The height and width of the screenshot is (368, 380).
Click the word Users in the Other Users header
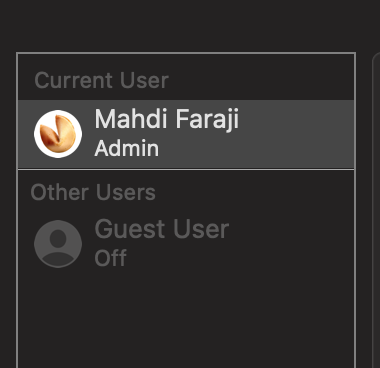point(126,192)
